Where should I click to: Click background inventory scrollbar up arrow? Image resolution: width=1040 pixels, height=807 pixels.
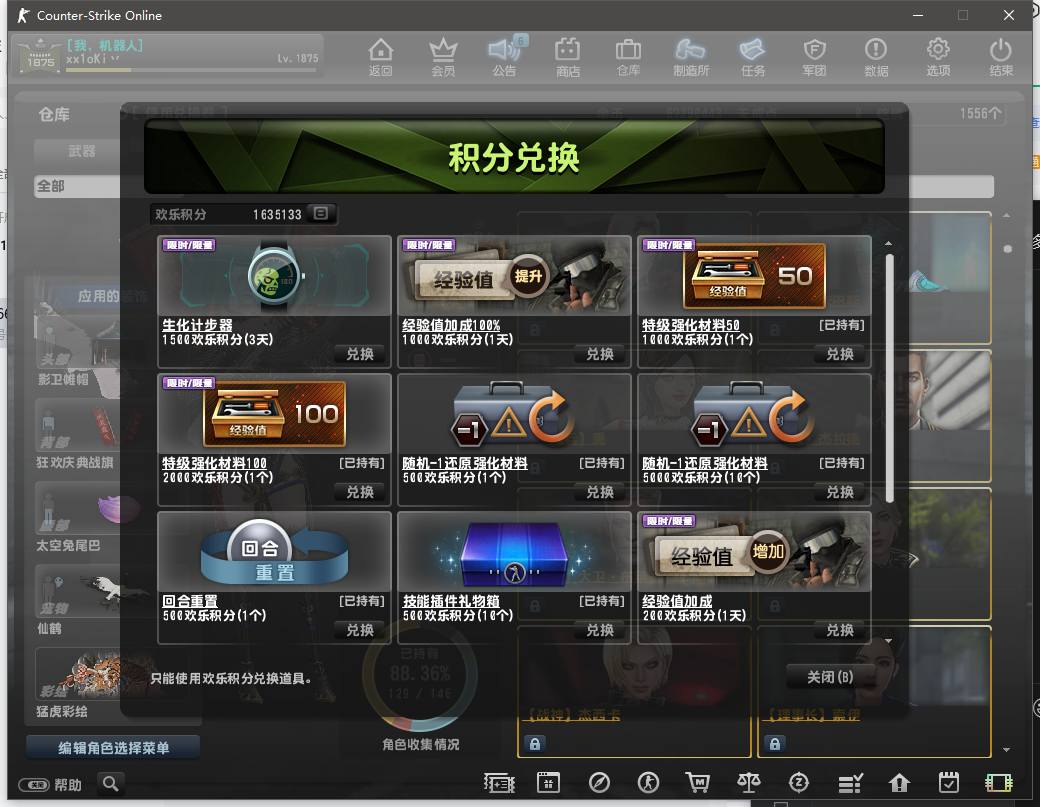point(1007,216)
